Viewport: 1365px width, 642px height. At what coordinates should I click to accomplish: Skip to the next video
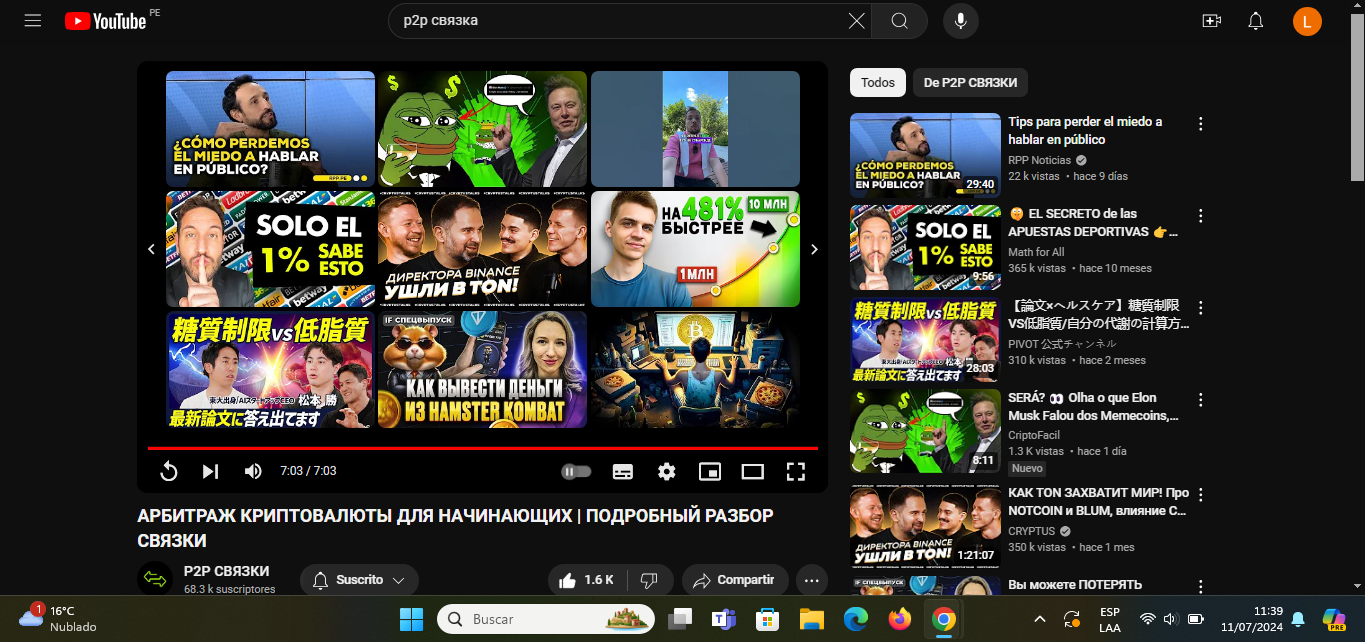[210, 471]
